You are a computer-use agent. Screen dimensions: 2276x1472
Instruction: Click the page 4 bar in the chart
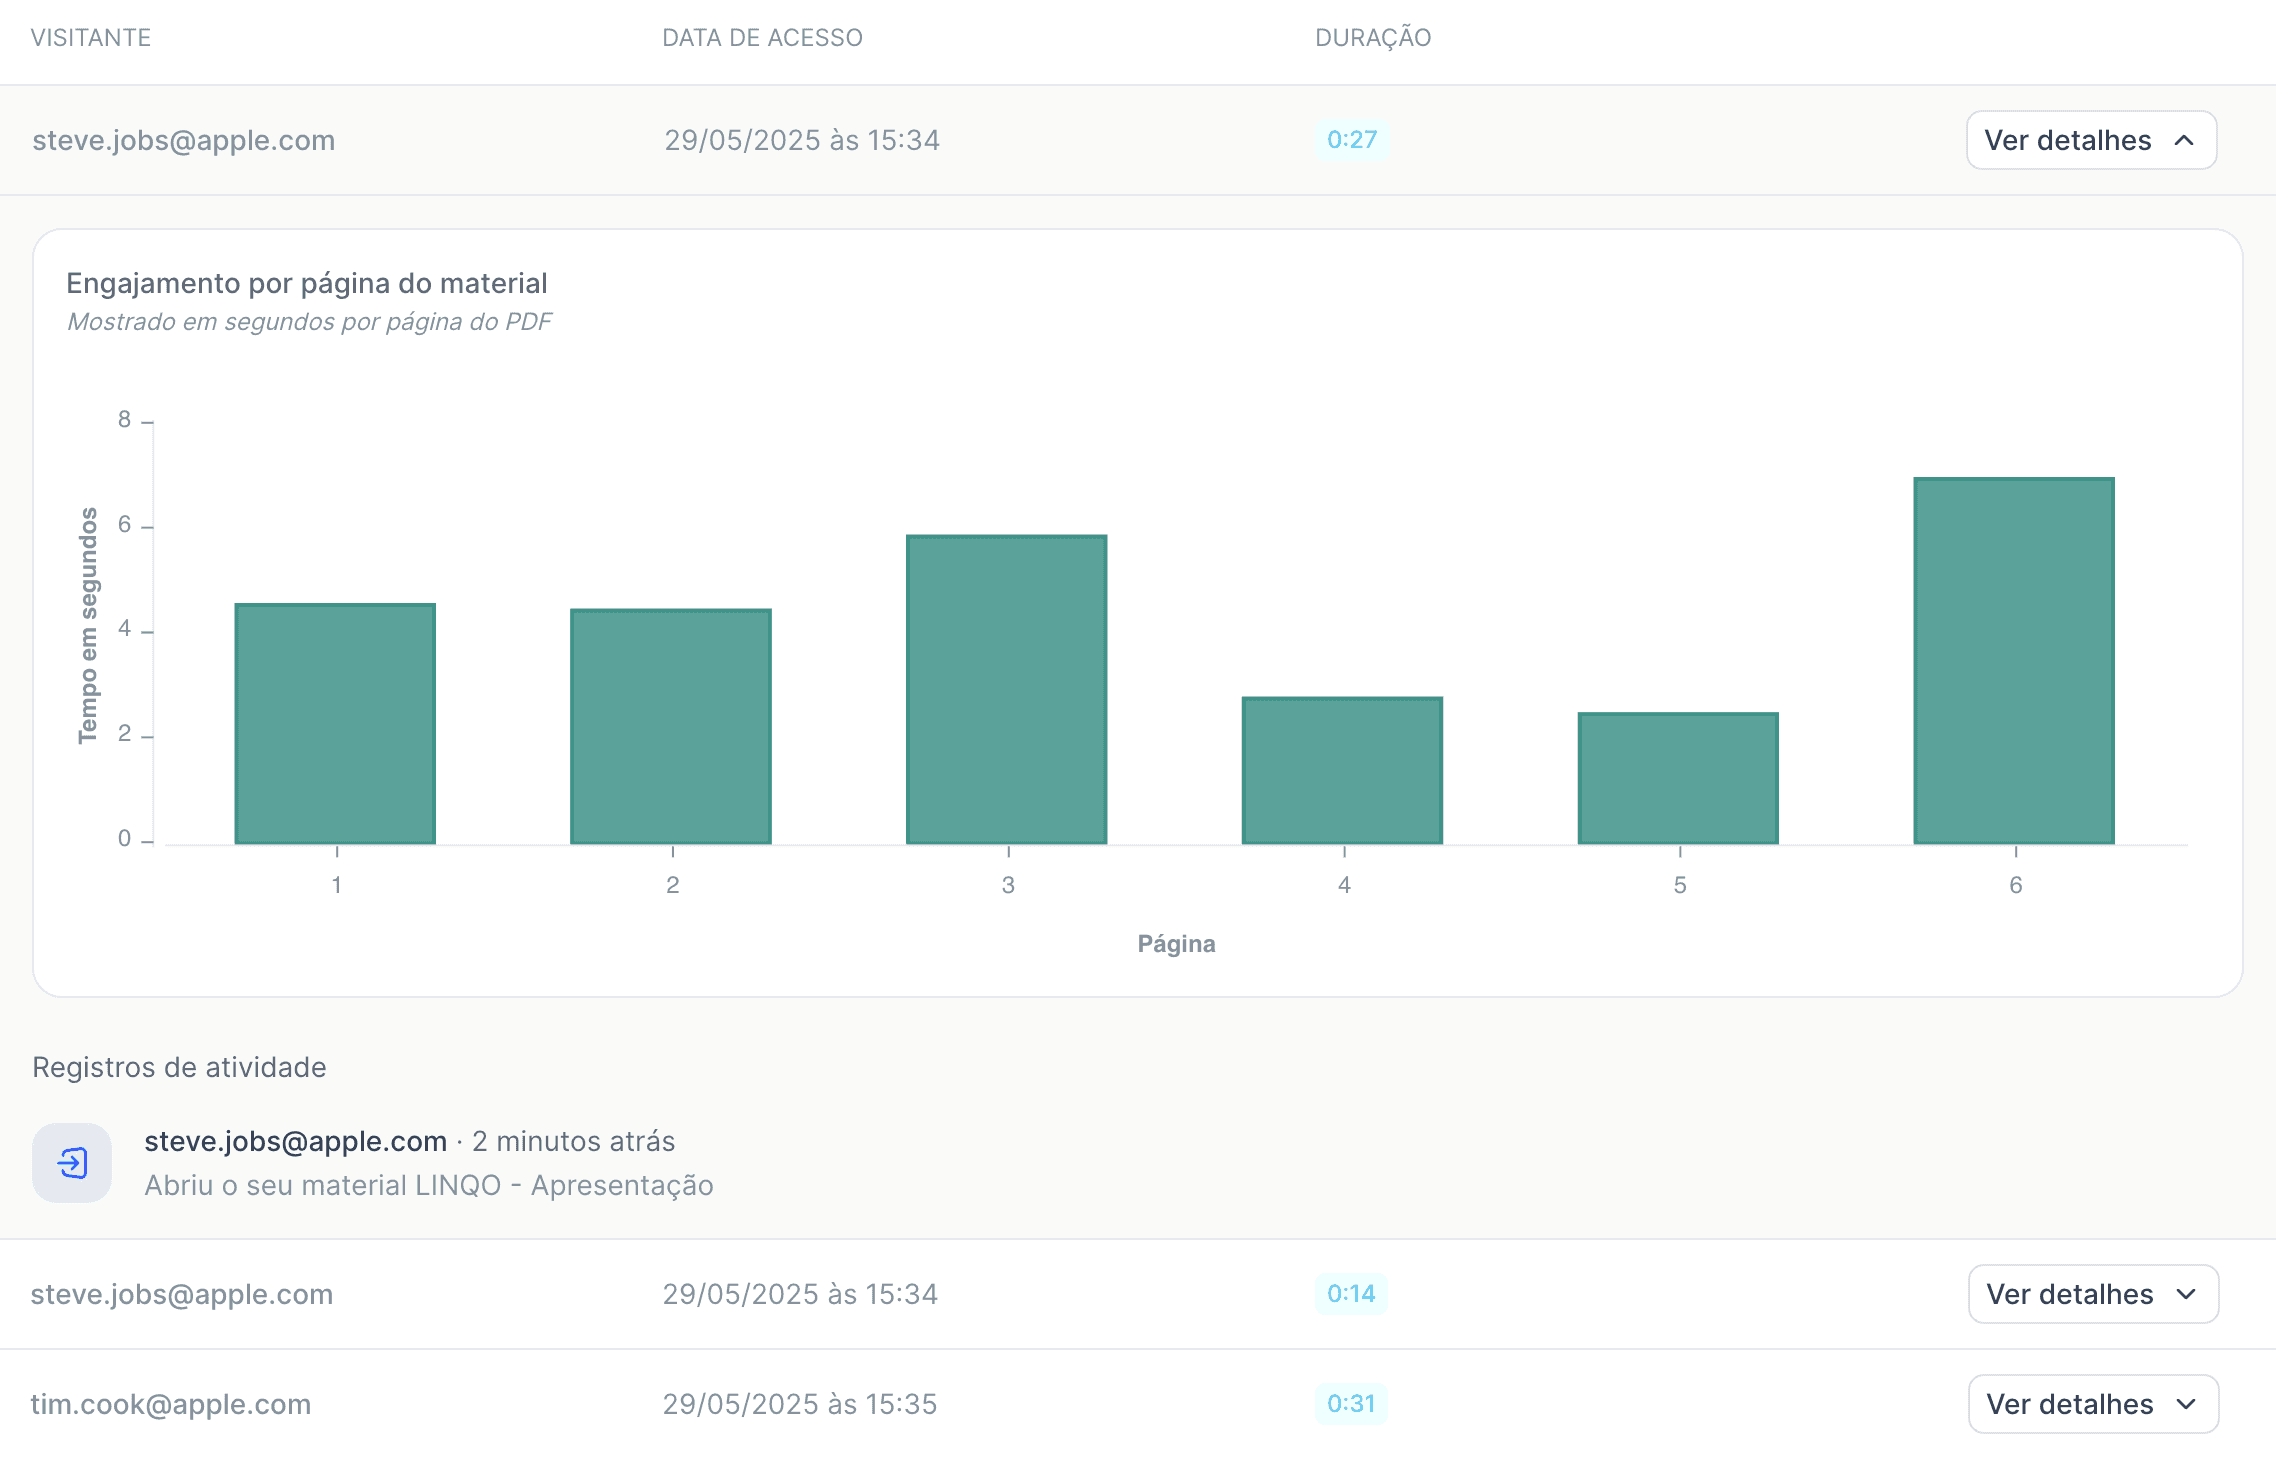pyautogui.click(x=1342, y=771)
